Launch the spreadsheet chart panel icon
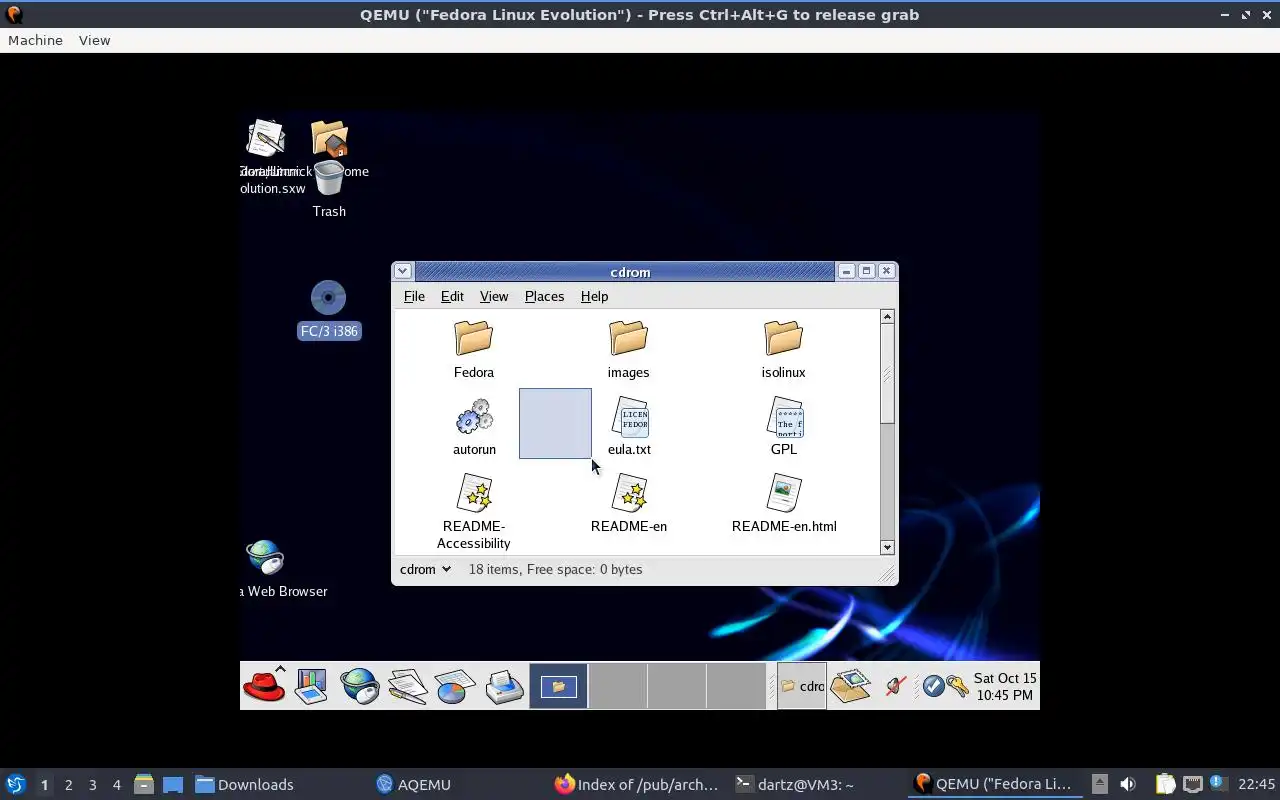This screenshot has width=1280, height=800. [455, 686]
